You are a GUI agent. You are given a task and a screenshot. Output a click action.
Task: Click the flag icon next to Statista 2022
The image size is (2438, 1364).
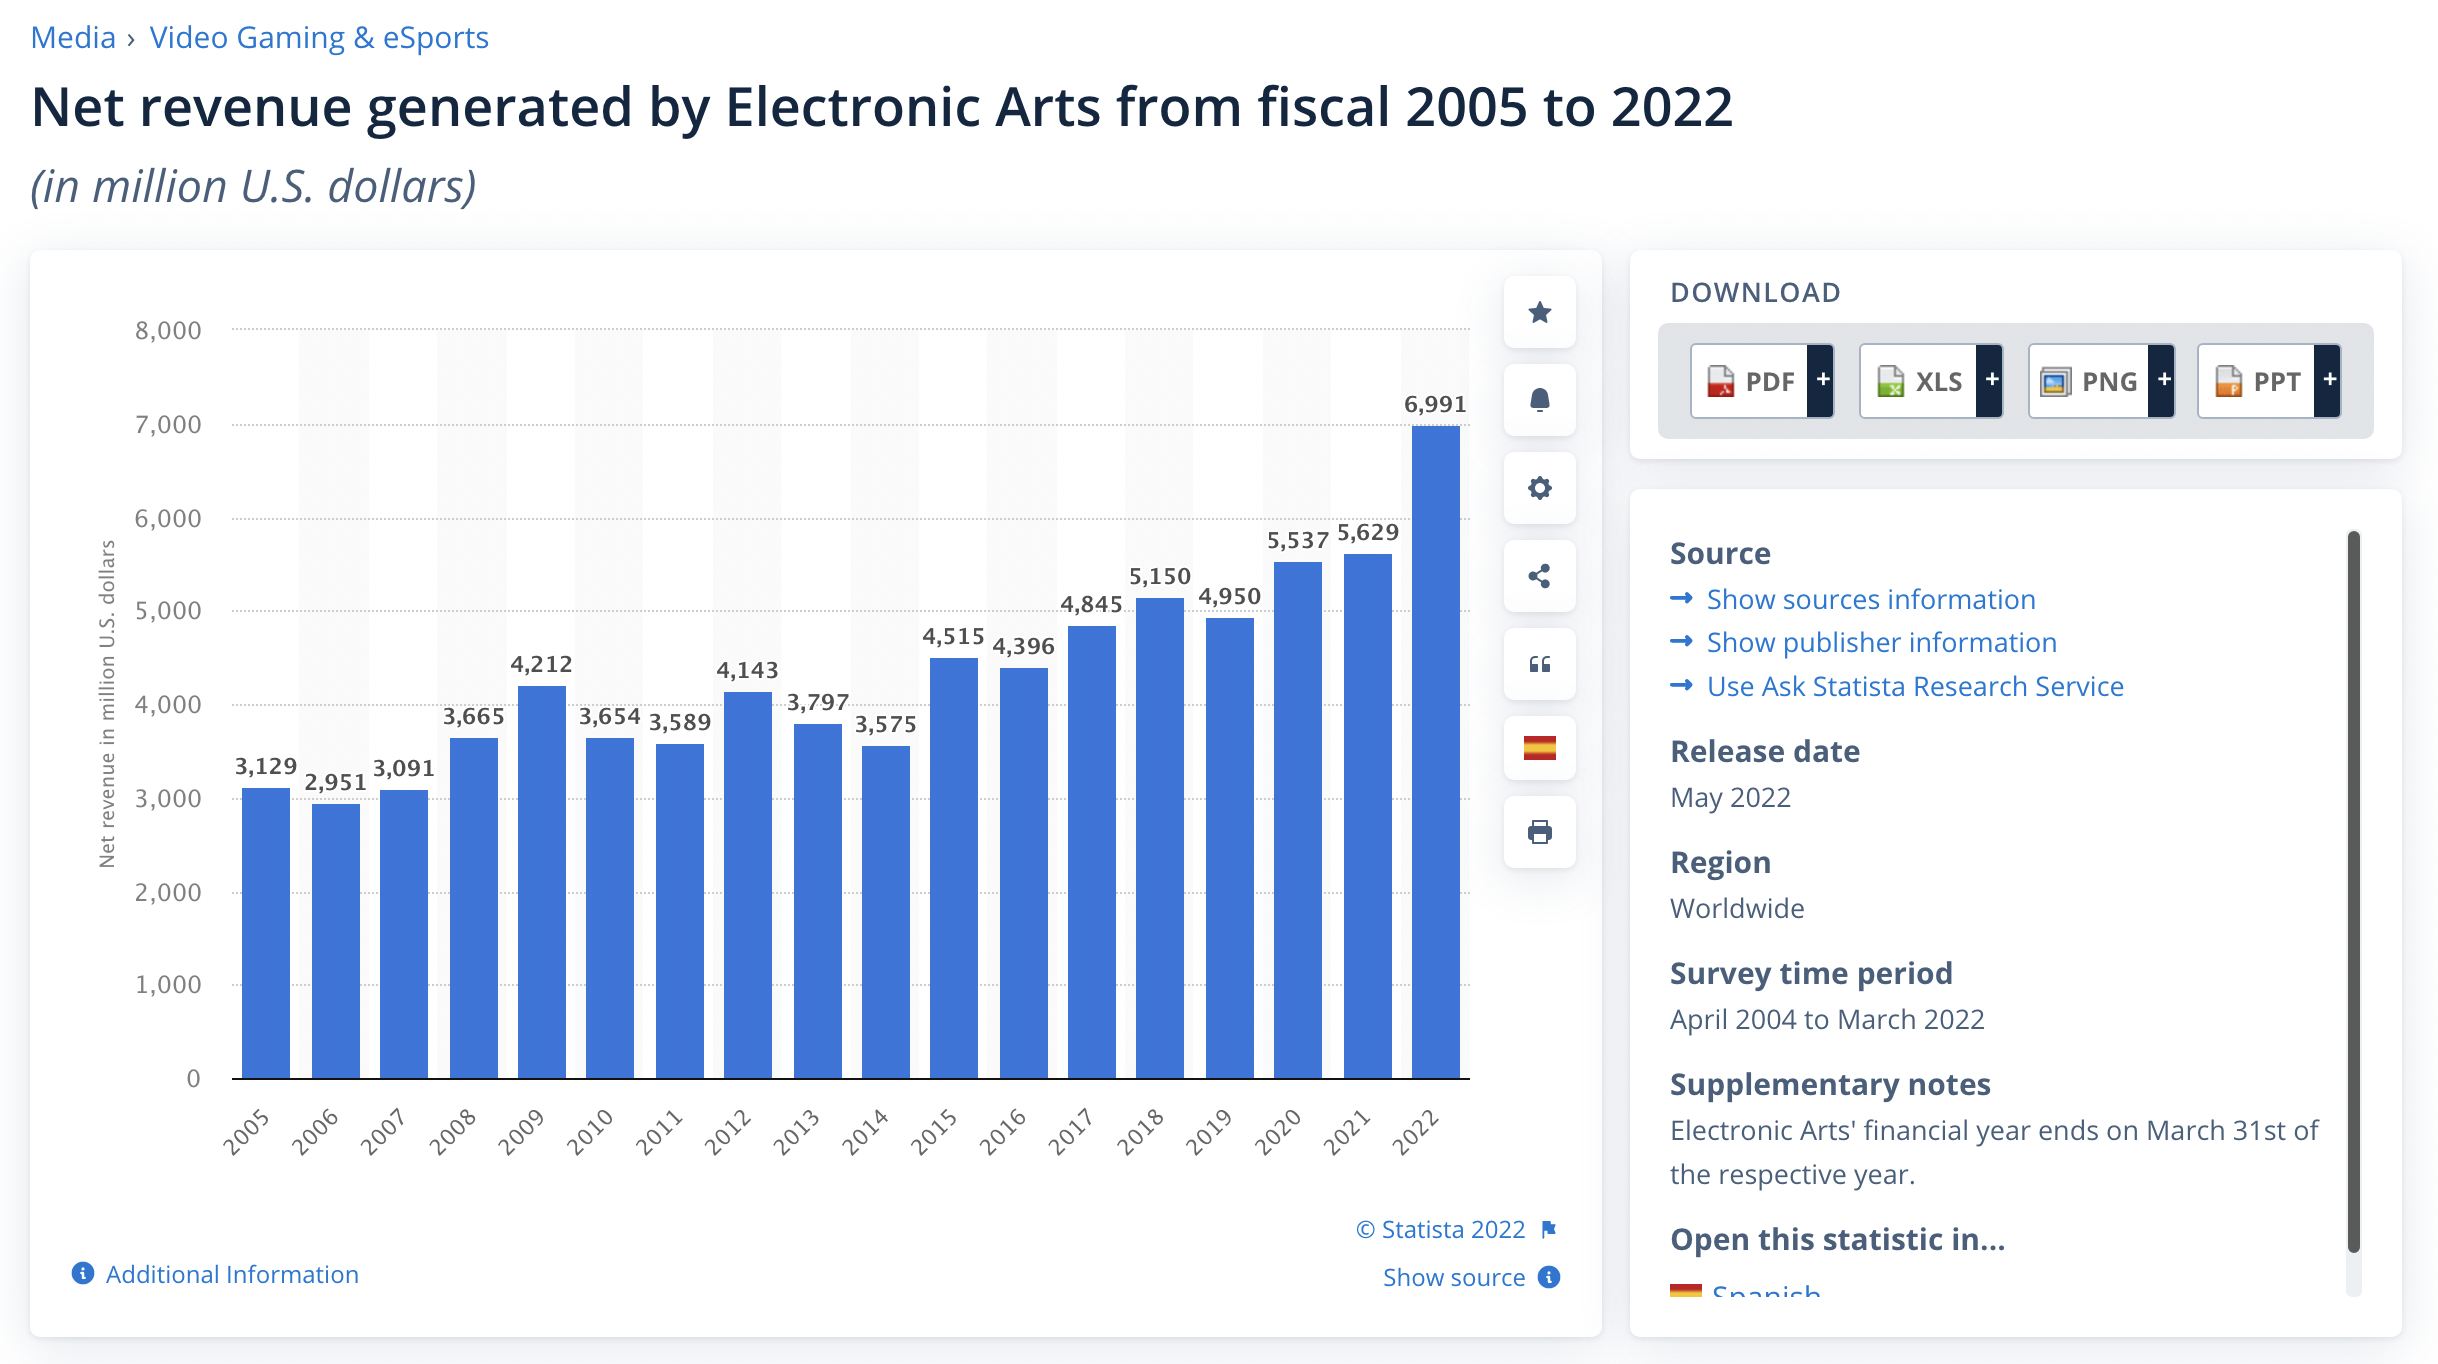tap(1549, 1229)
